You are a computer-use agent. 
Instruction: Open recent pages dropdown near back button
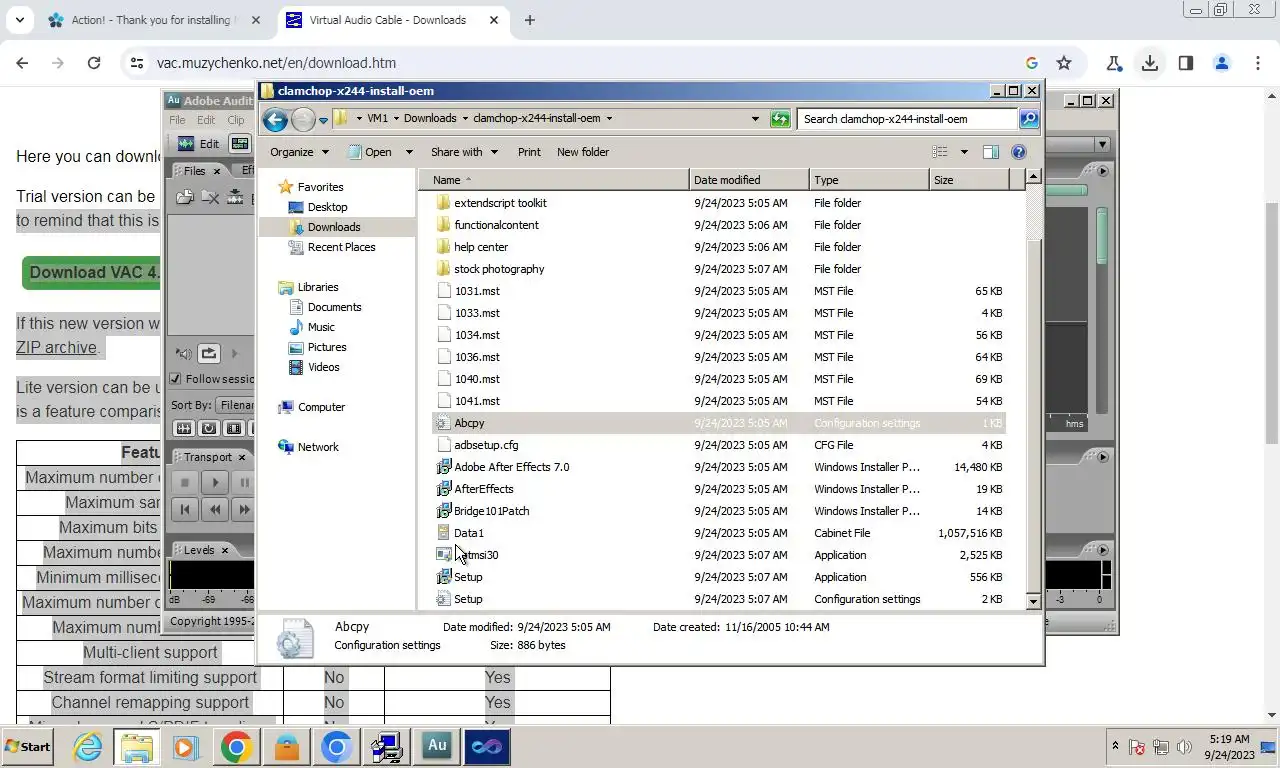pos(323,121)
